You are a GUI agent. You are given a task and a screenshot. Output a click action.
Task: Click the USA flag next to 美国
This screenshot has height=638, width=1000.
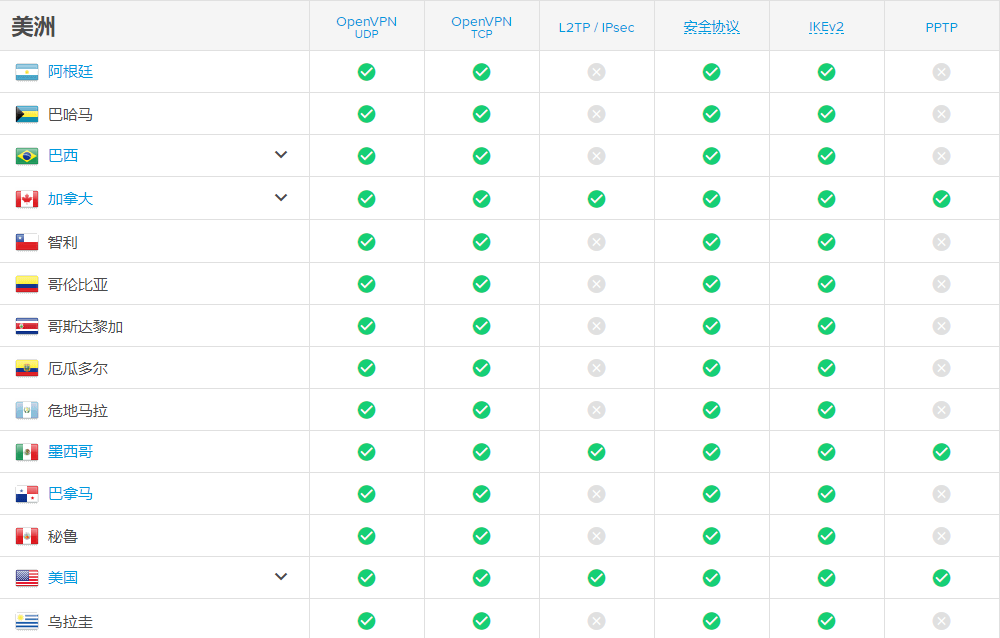coord(27,578)
